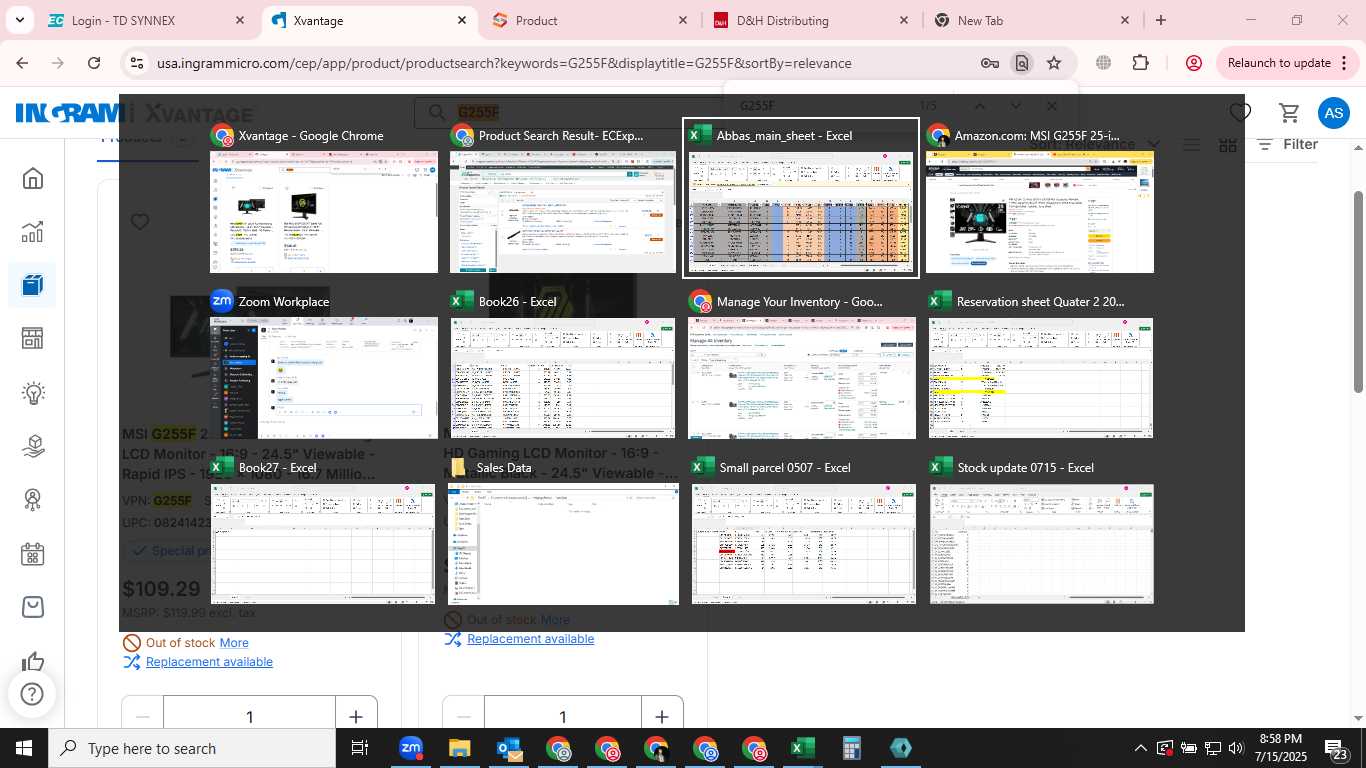The image size is (1366, 768).
Task: Open password manager key icon
Action: click(989, 63)
